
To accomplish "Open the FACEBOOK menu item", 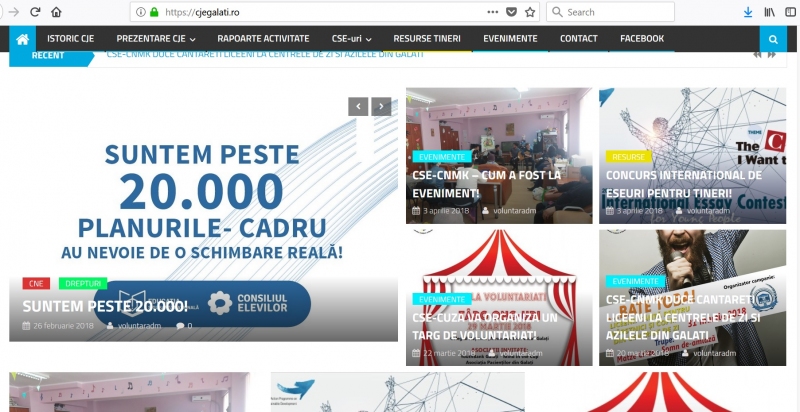I will coord(642,39).
